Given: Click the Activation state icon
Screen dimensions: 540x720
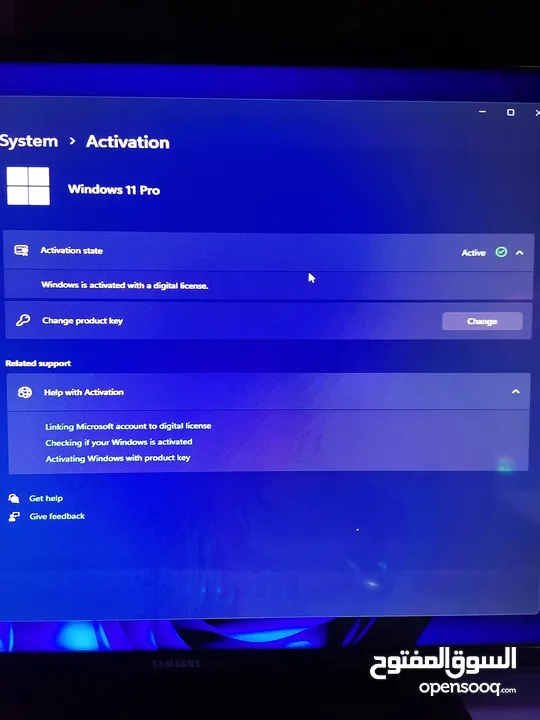Looking at the screenshot, I should tap(21, 250).
